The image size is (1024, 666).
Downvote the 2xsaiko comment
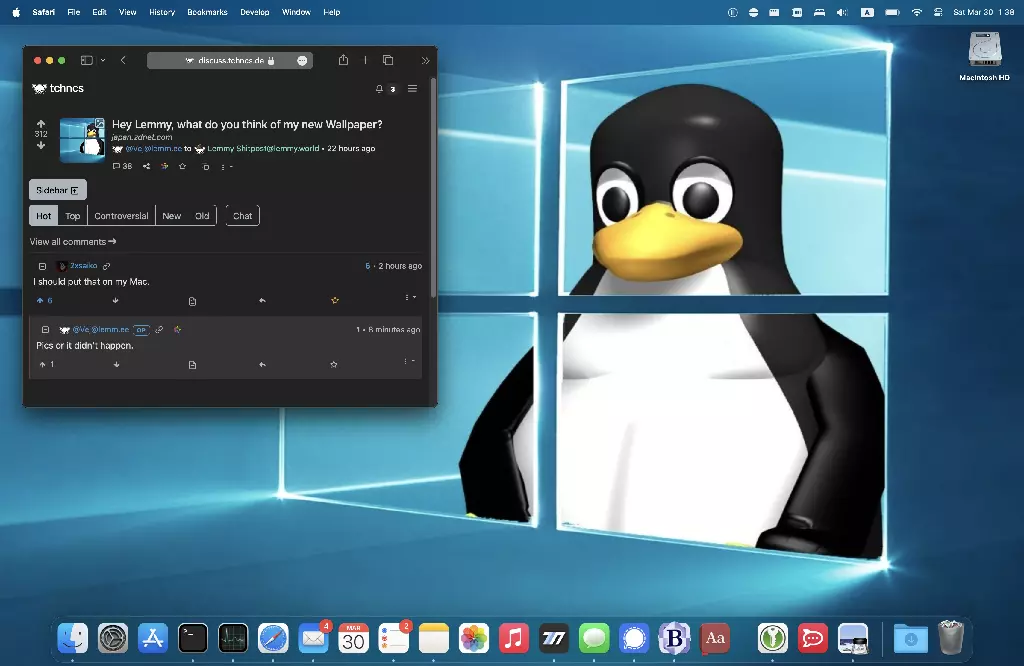tap(116, 300)
